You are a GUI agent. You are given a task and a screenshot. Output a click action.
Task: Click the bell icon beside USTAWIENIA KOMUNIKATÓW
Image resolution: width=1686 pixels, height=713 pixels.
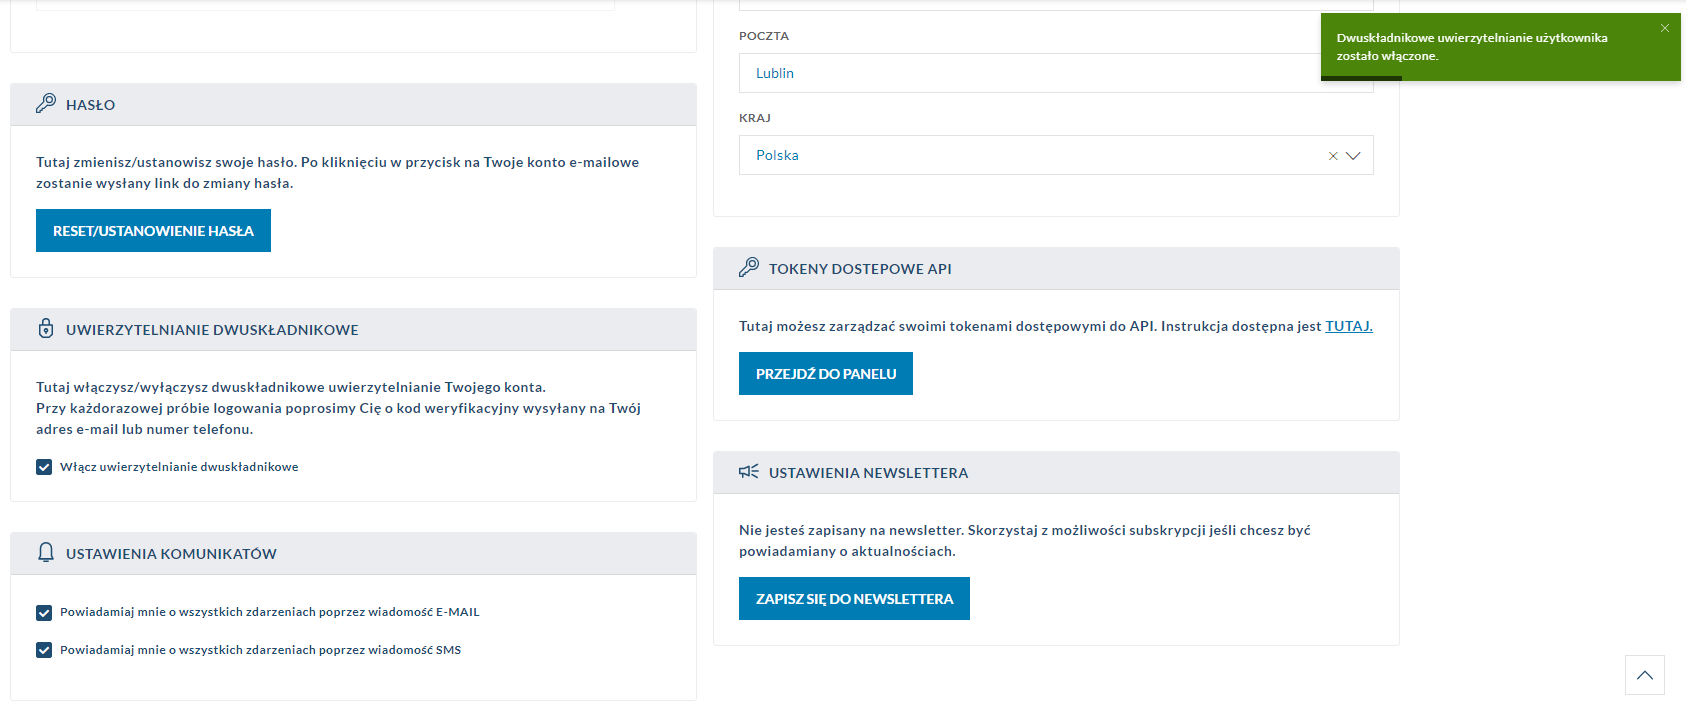[x=46, y=553]
